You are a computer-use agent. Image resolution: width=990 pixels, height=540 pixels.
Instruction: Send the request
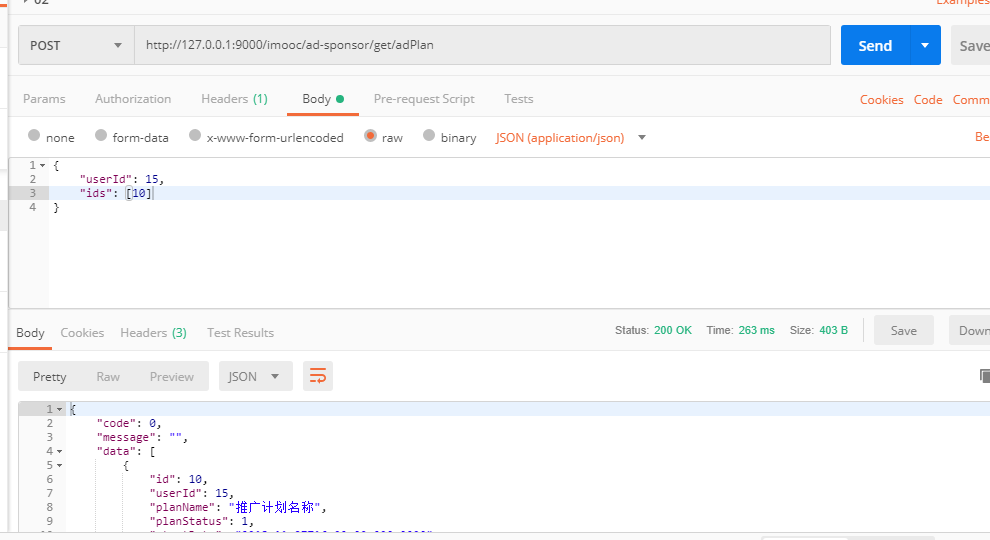[875, 45]
